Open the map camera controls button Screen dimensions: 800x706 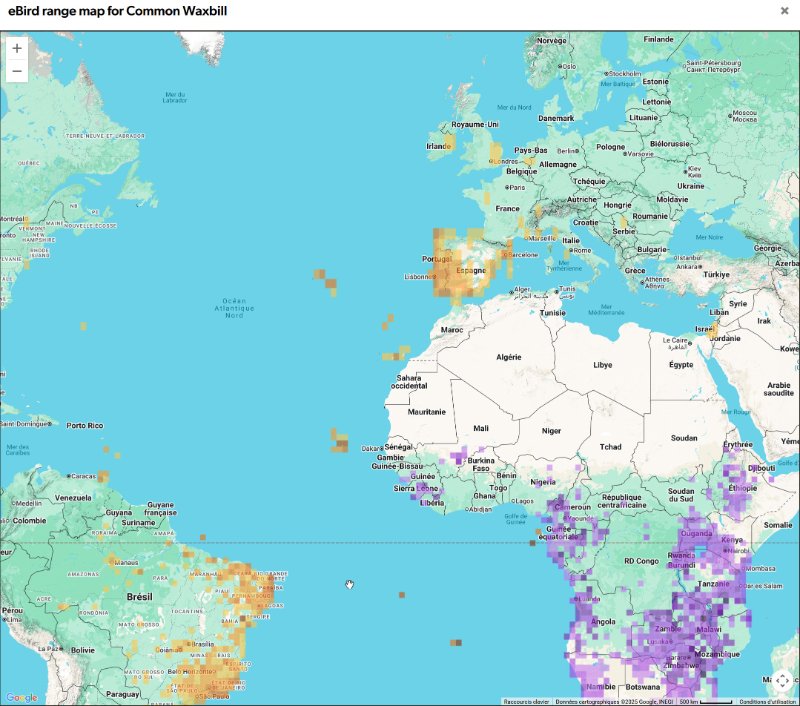tap(782, 681)
